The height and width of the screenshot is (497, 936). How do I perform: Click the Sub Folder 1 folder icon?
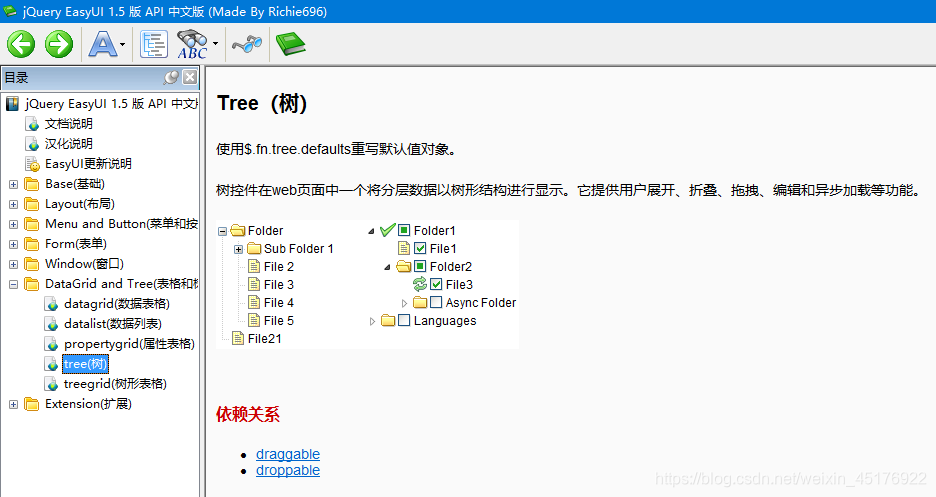tap(254, 248)
